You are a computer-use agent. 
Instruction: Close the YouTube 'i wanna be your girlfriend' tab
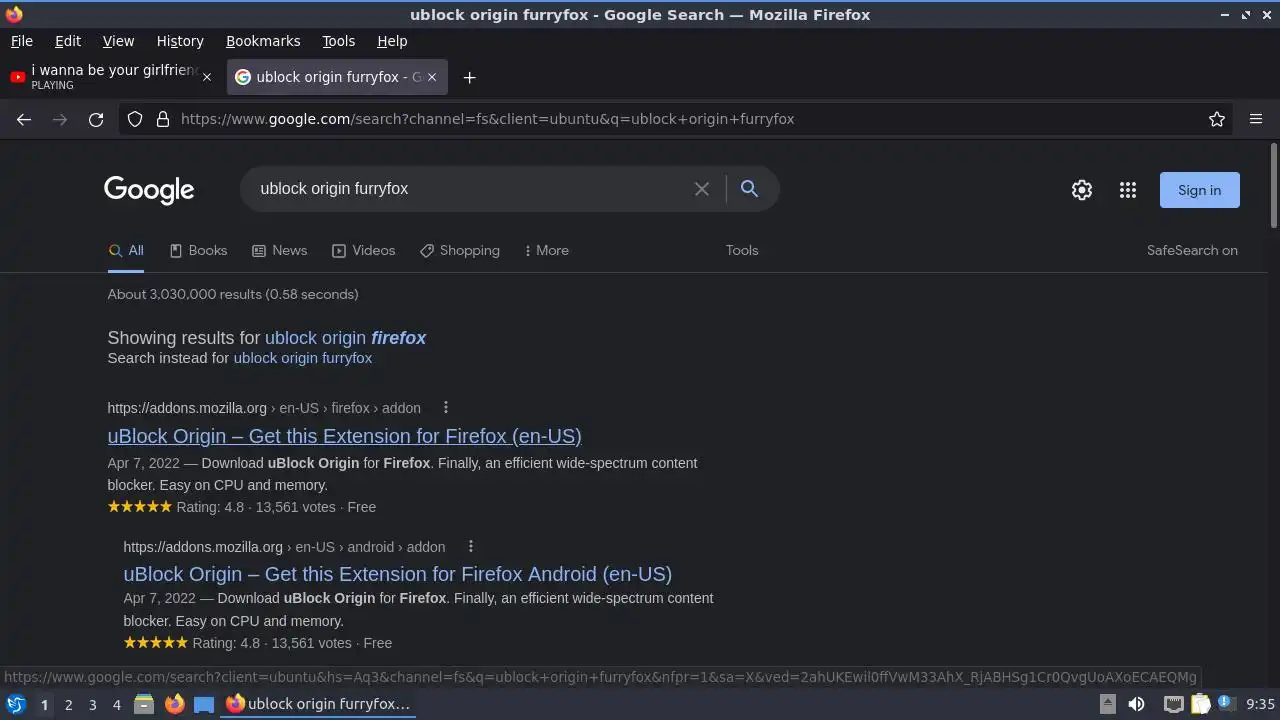coord(207,77)
